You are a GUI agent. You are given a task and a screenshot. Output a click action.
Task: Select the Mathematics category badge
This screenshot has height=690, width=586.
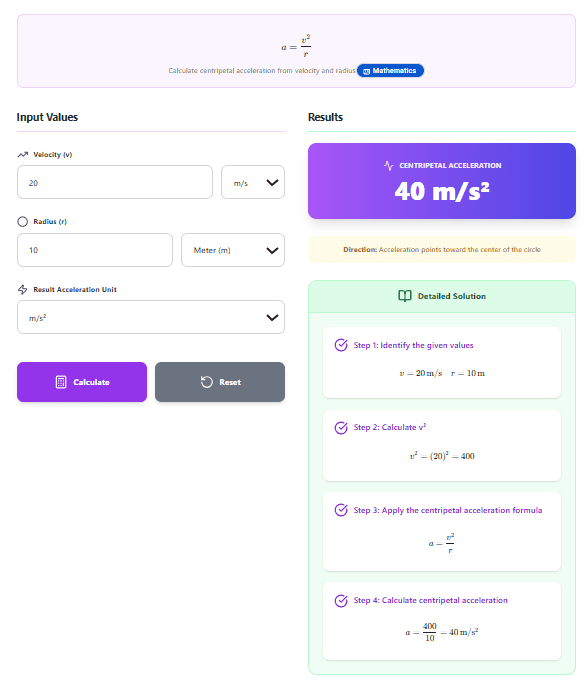[x=390, y=70]
